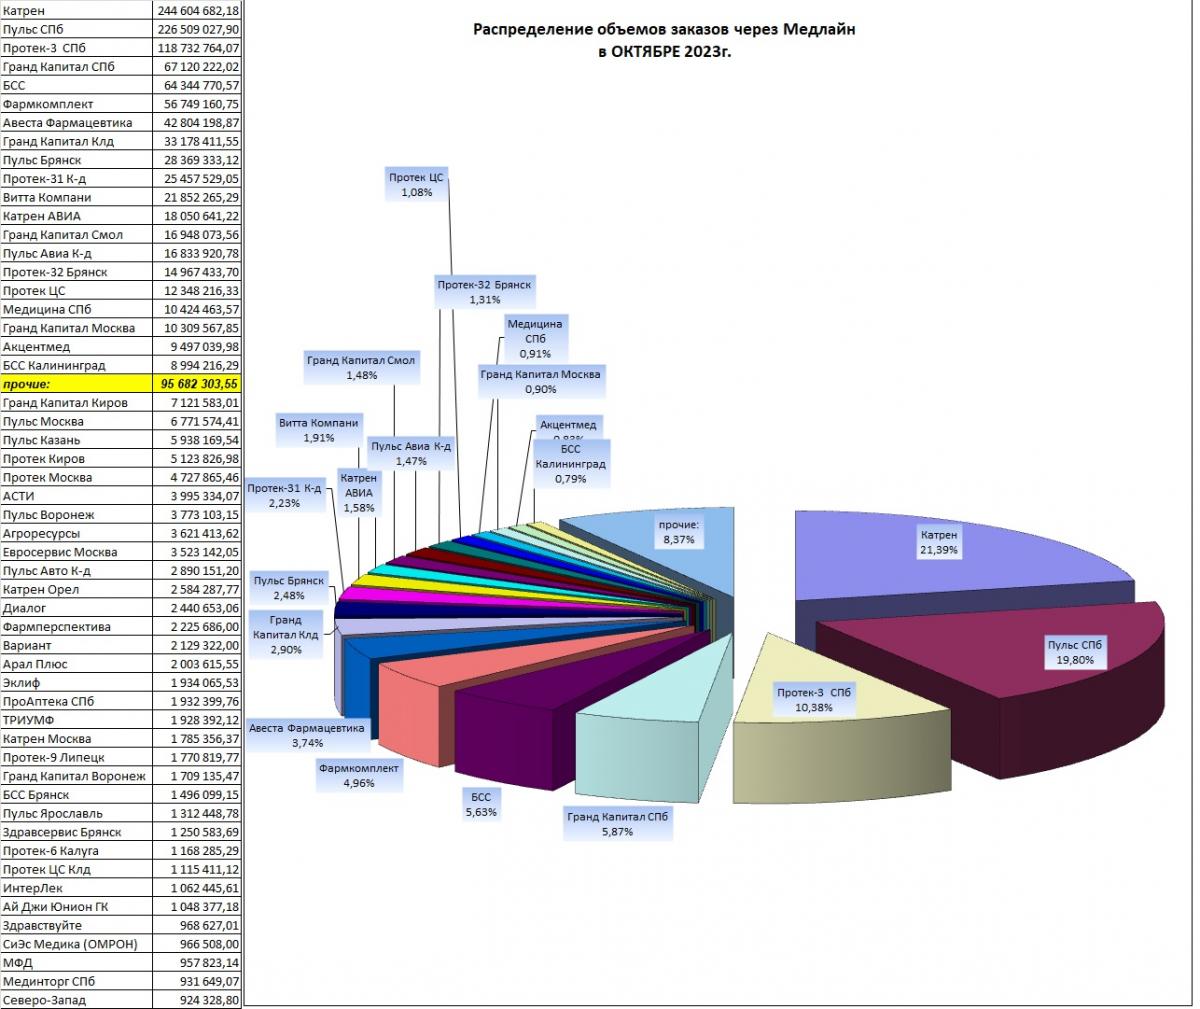Select the Здравствуйте table cell

[77, 925]
